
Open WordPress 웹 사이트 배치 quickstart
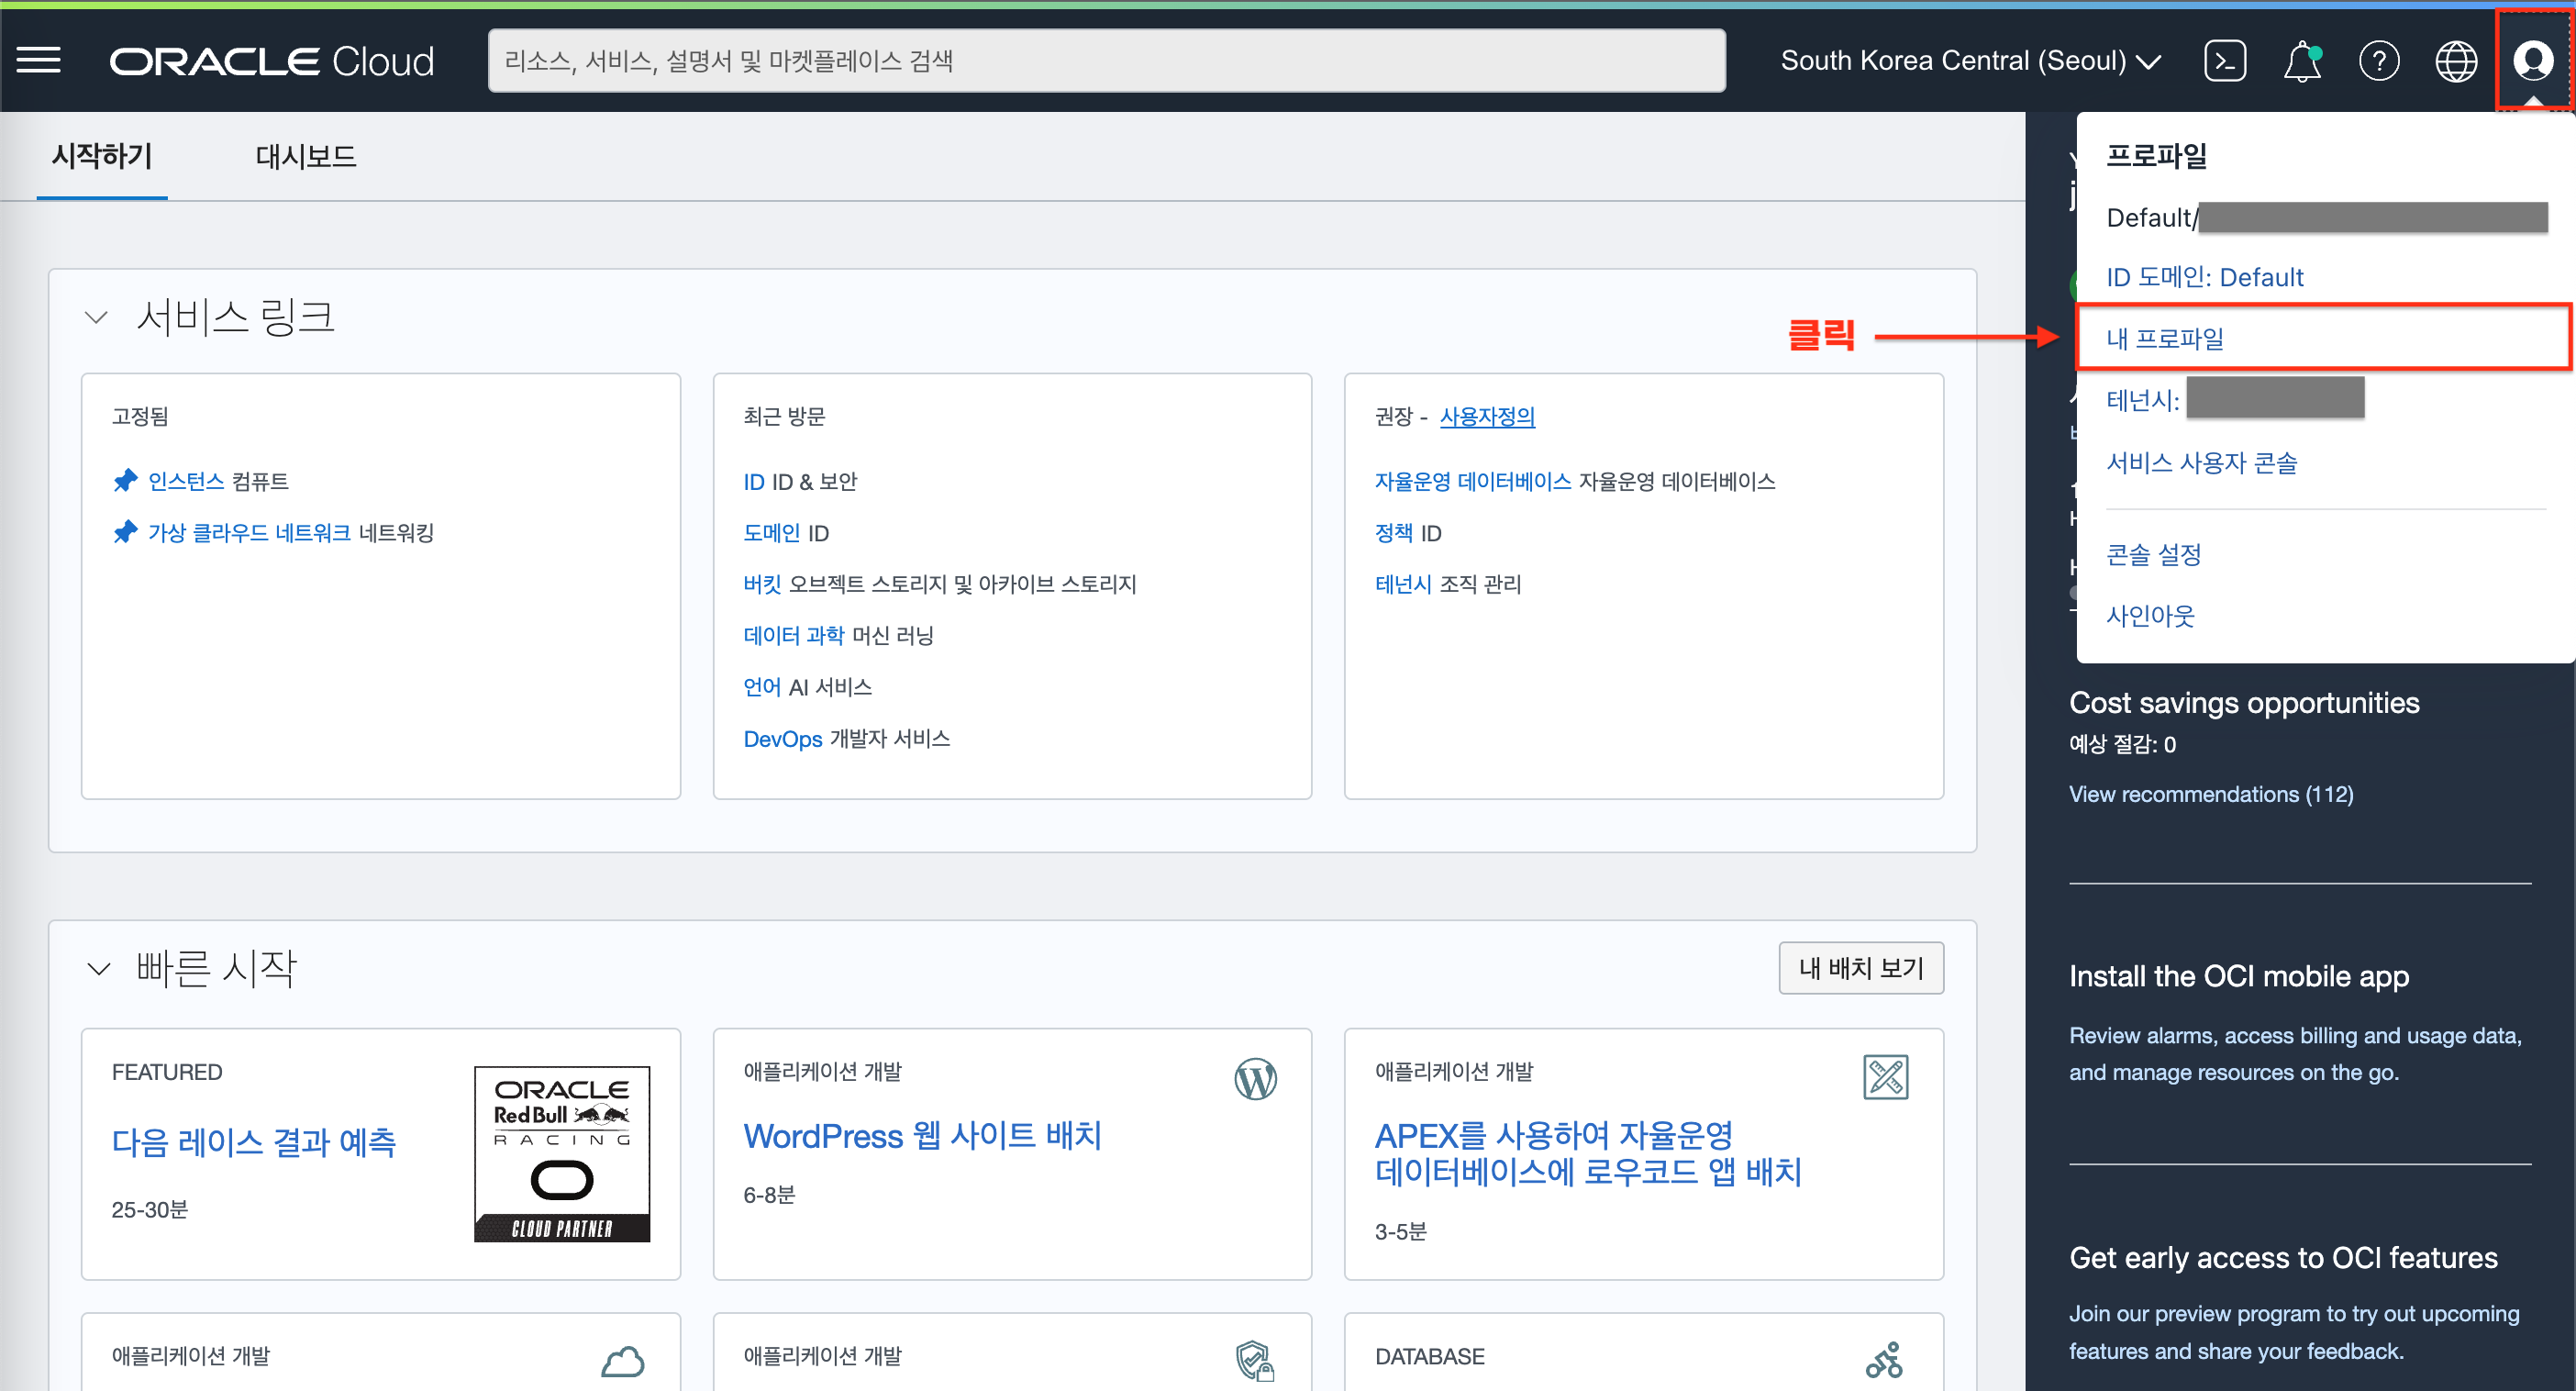(x=922, y=1135)
